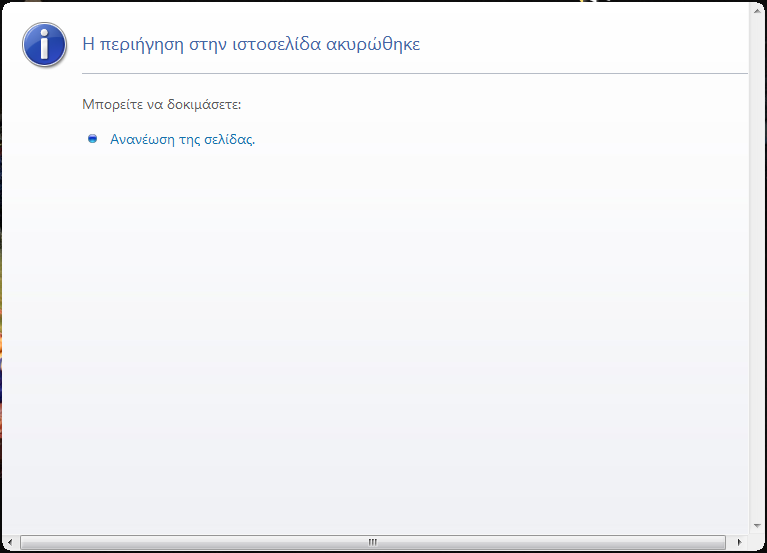This screenshot has height=553, width=767.
Task: Click the 'Ανανέωση της σελίδας.' link
Action: pos(182,140)
